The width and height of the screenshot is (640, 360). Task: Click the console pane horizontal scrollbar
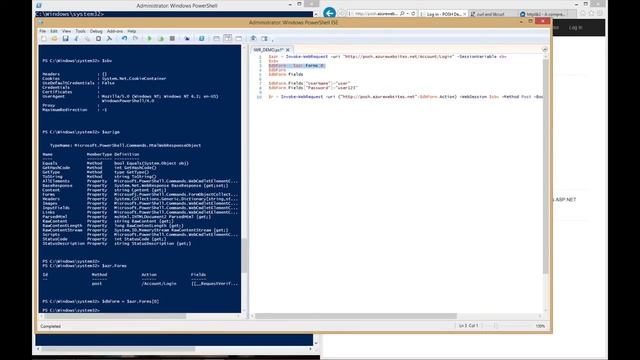pyautogui.click(x=116, y=316)
